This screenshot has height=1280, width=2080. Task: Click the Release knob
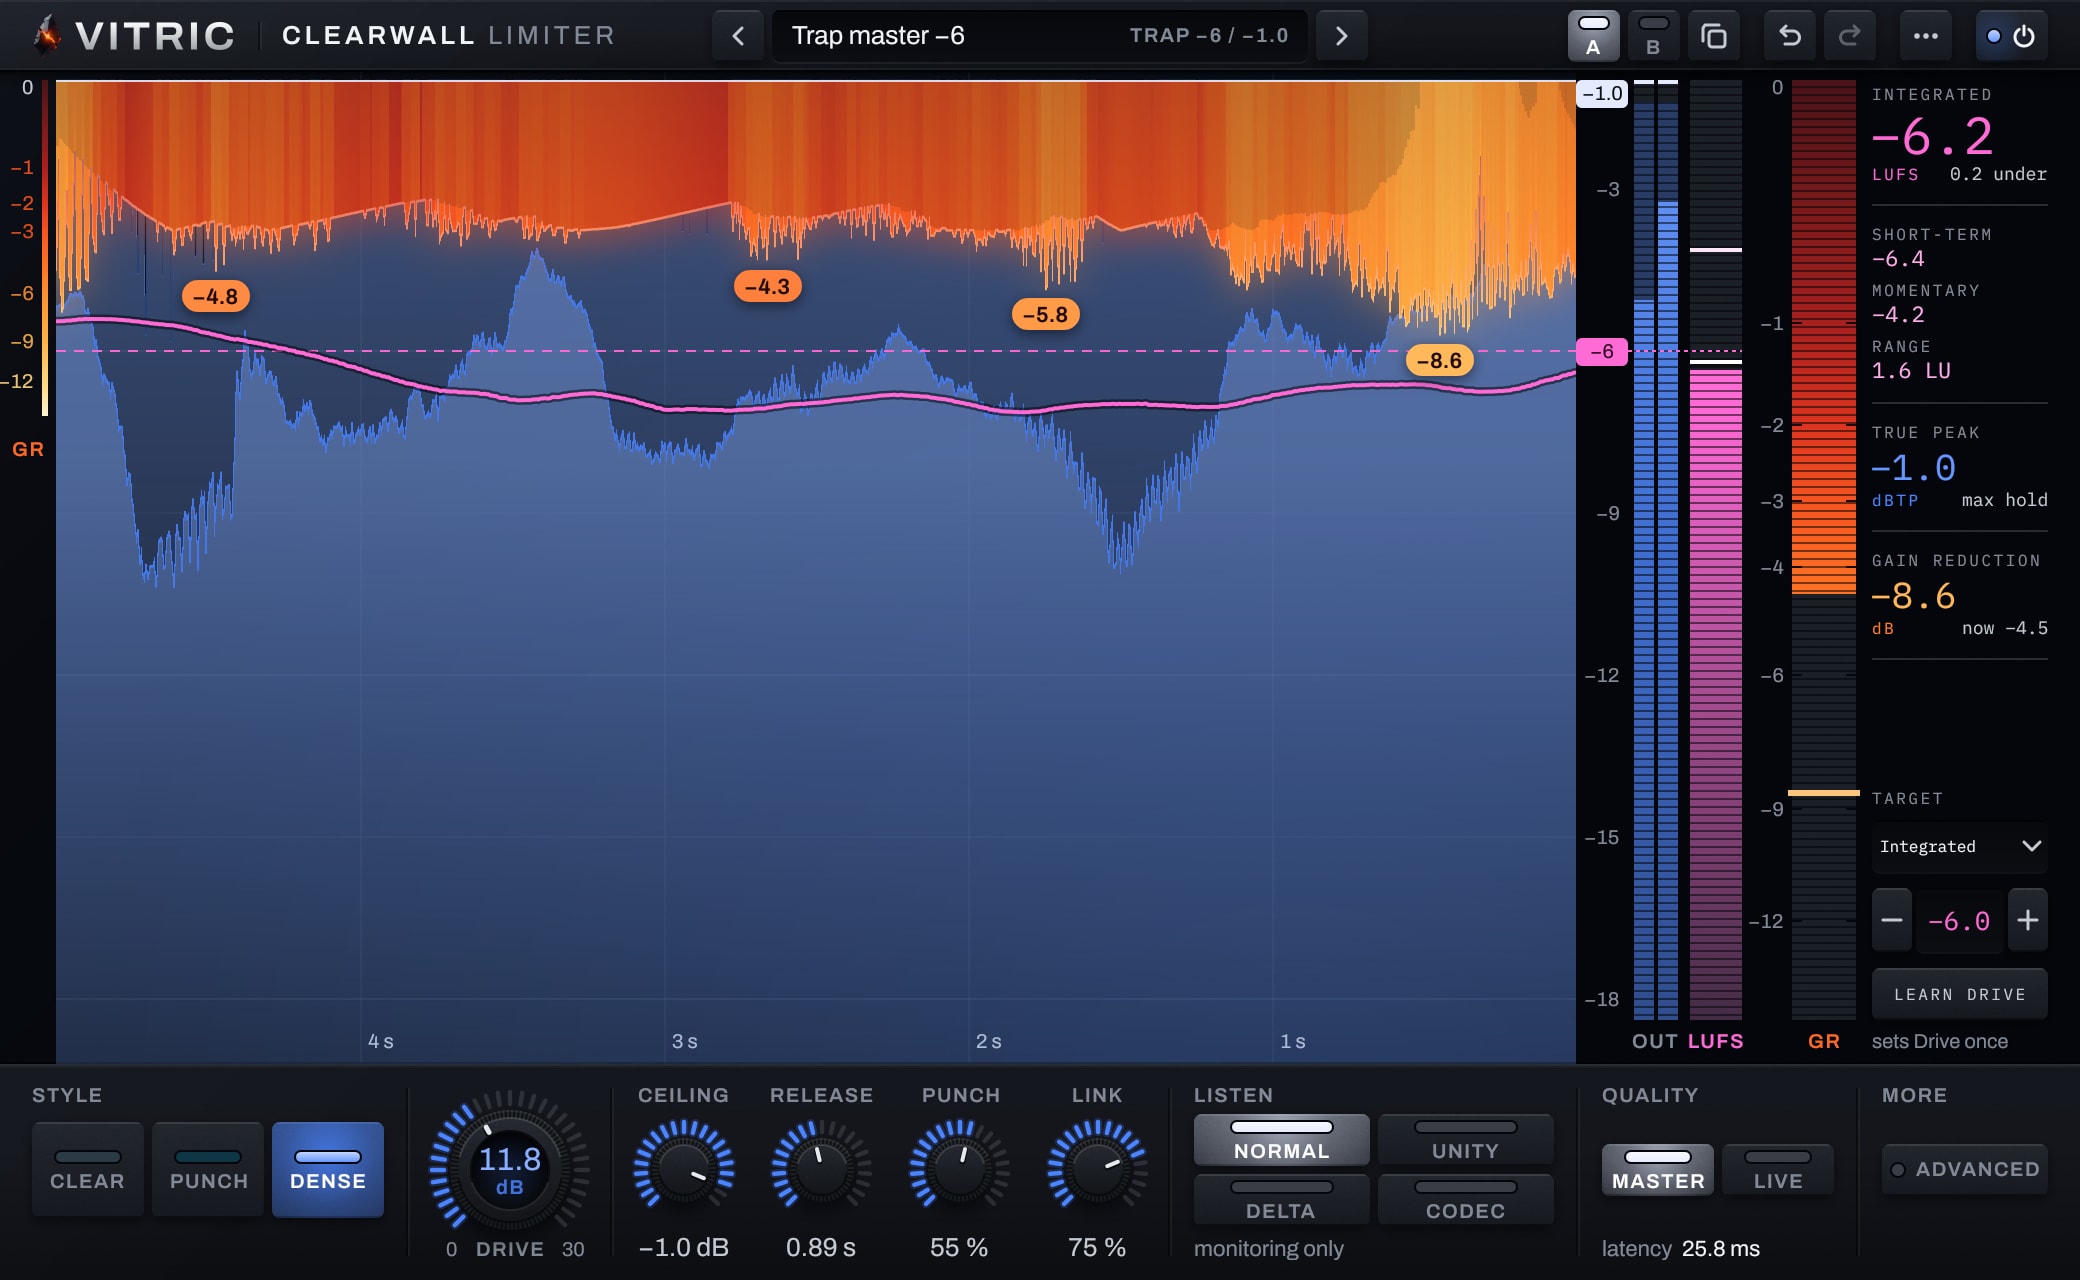821,1168
